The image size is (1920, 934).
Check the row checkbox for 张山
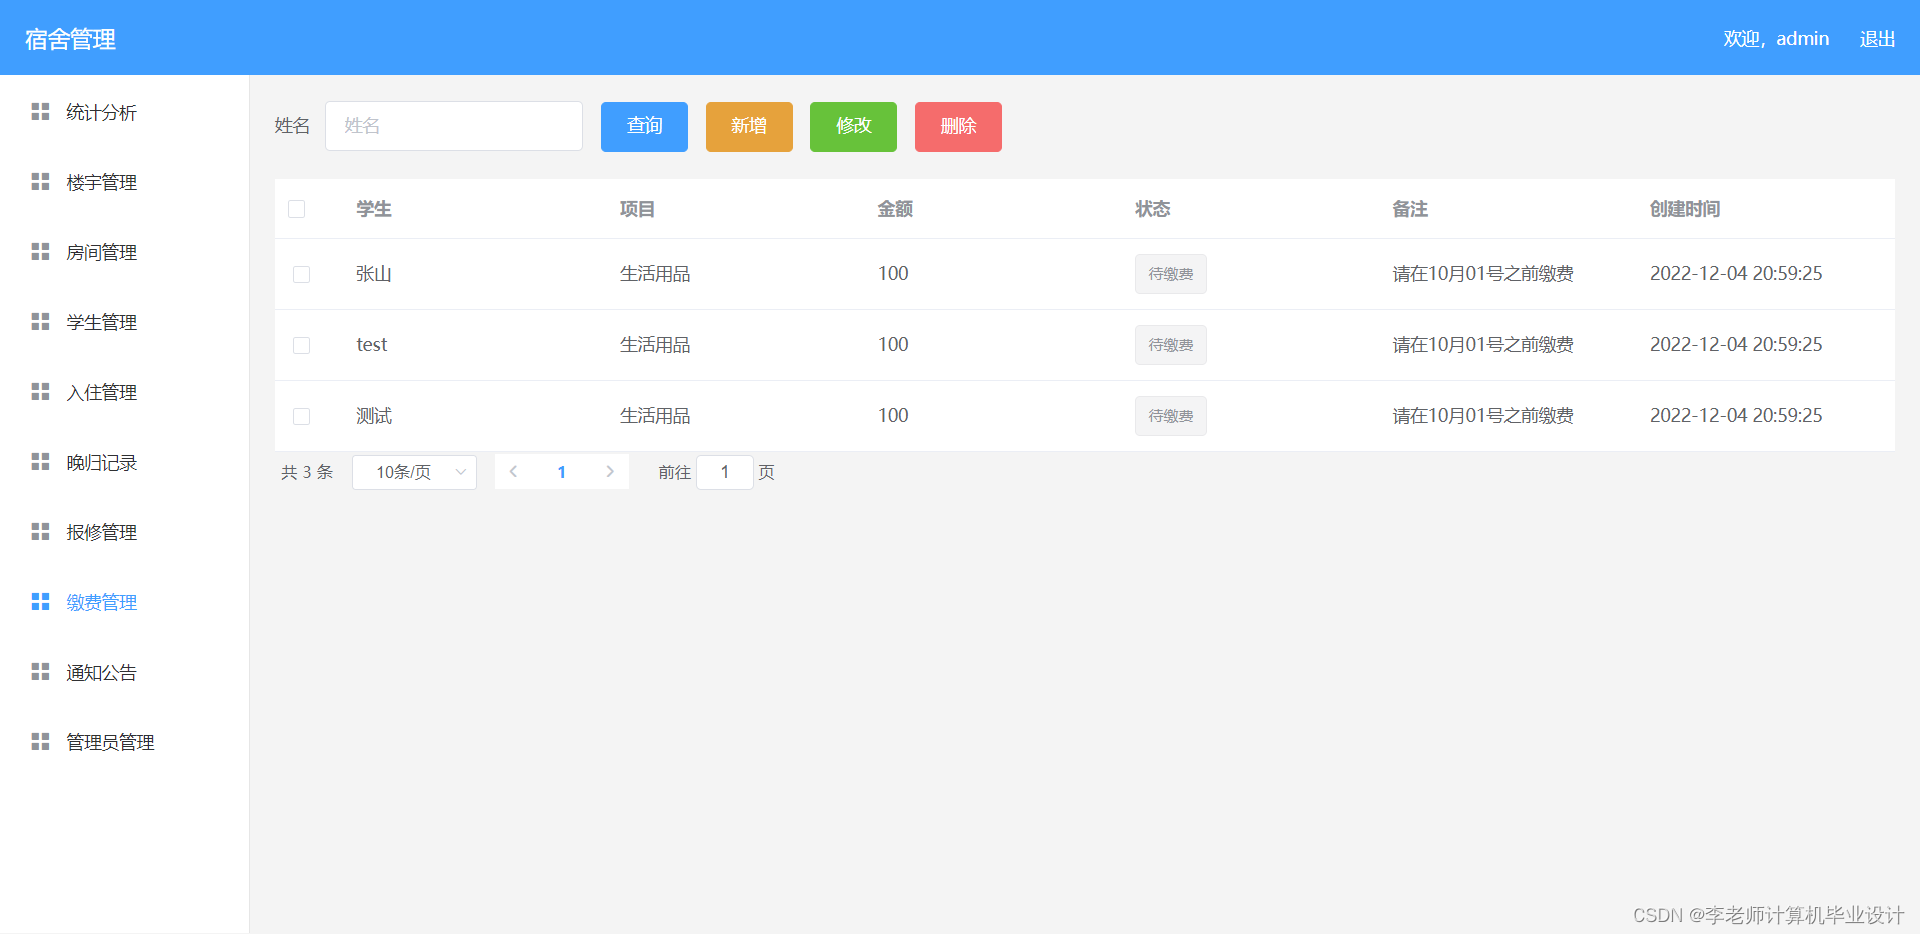(x=301, y=274)
